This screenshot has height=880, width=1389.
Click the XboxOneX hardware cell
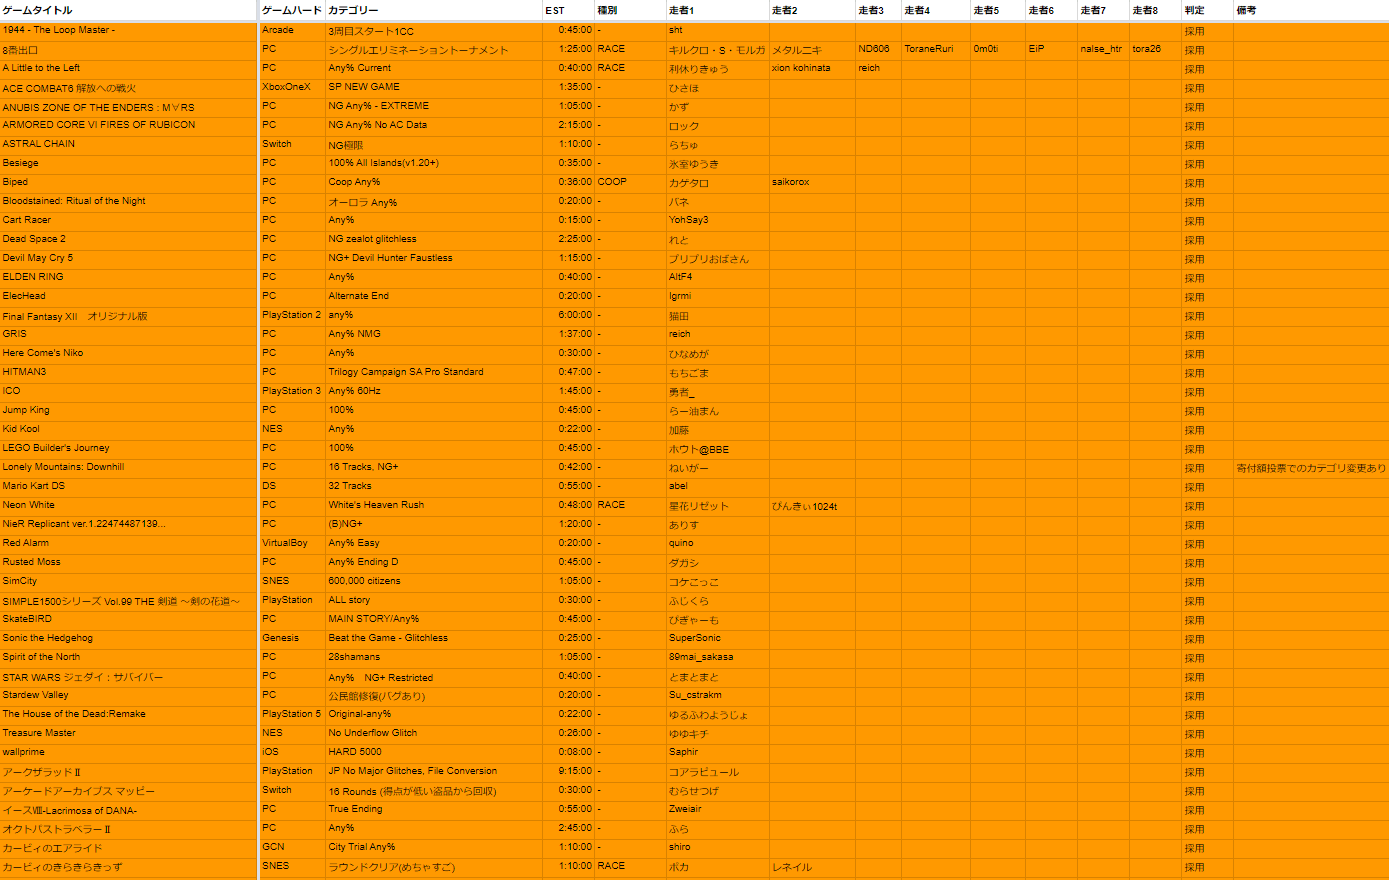coord(293,88)
